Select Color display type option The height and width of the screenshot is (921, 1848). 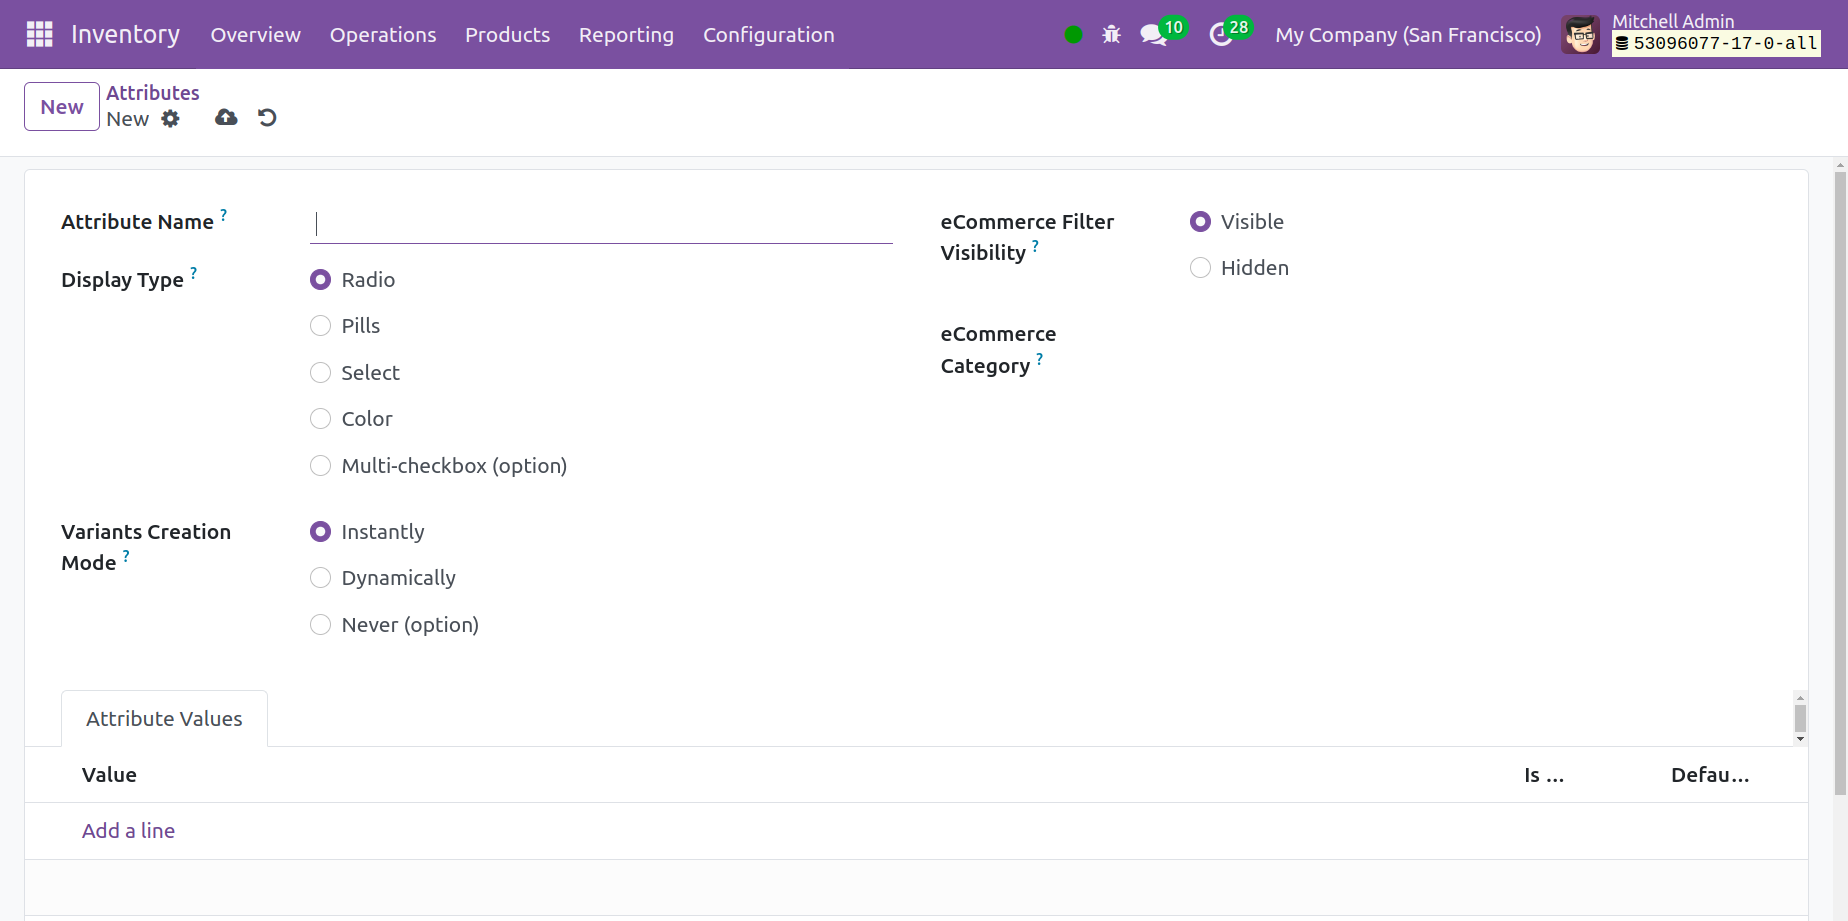pyautogui.click(x=321, y=419)
